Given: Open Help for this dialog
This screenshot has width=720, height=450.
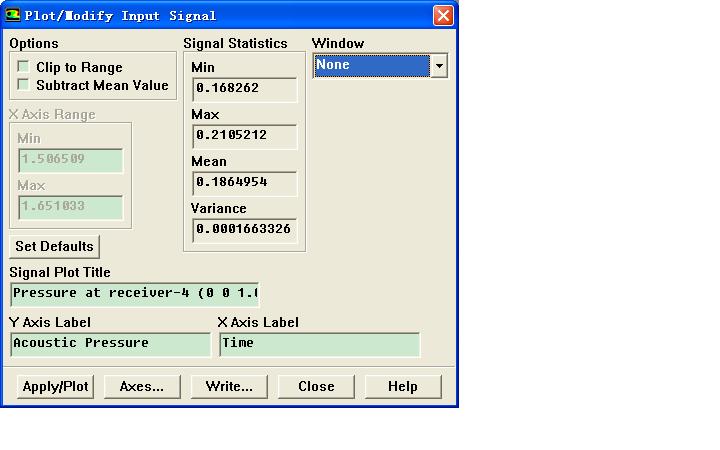Looking at the screenshot, I should pyautogui.click(x=402, y=387).
